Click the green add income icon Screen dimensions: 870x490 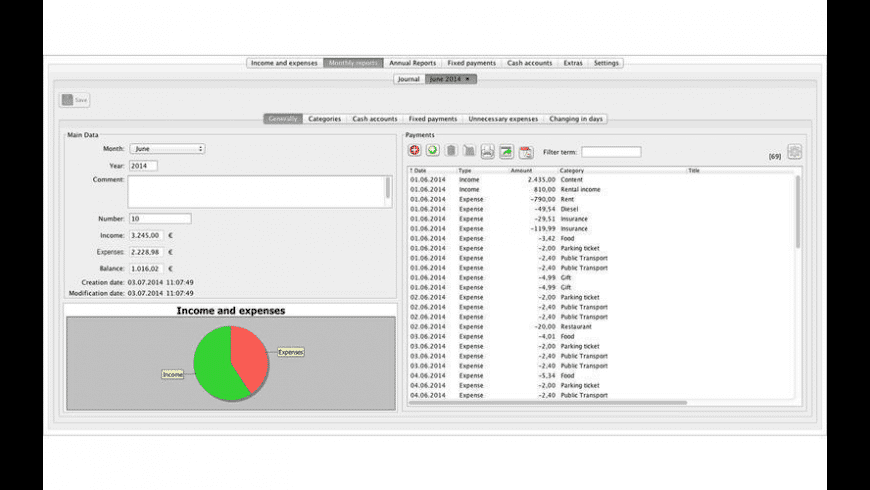click(x=433, y=150)
